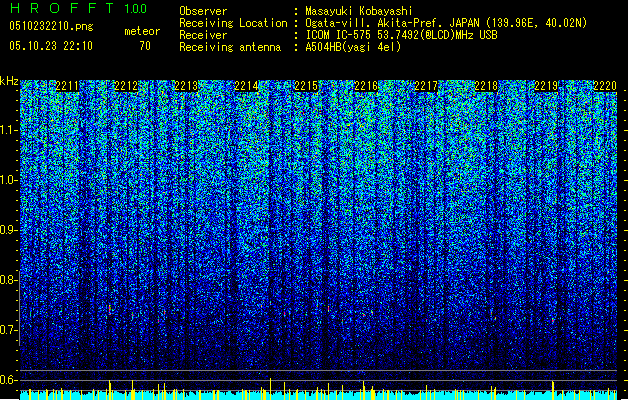Click the 2211 time marker
Viewport: 629px width, 400px height.
click(67, 86)
